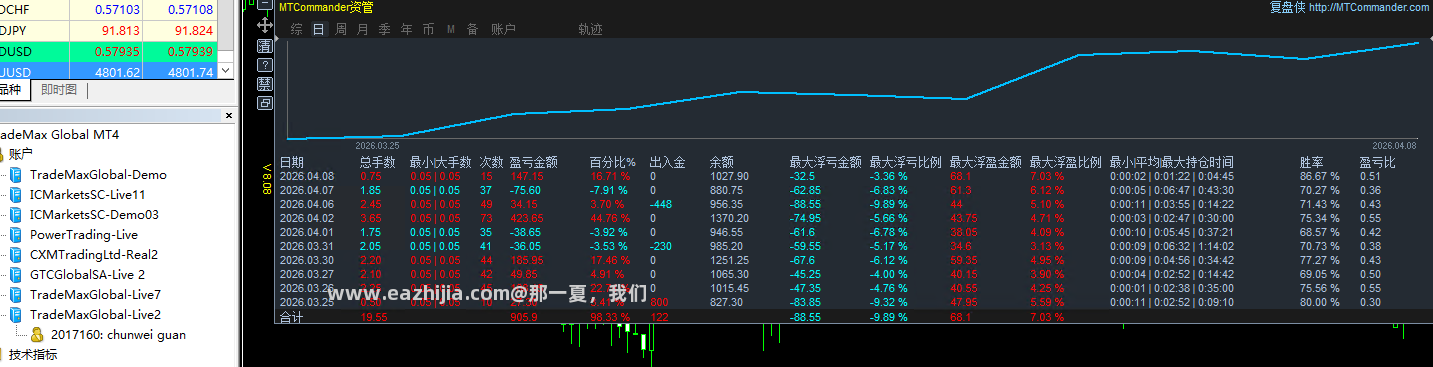Select ICMarketsSC-Demo03 server
Viewport: 1433px width, 367px height.
[94, 214]
